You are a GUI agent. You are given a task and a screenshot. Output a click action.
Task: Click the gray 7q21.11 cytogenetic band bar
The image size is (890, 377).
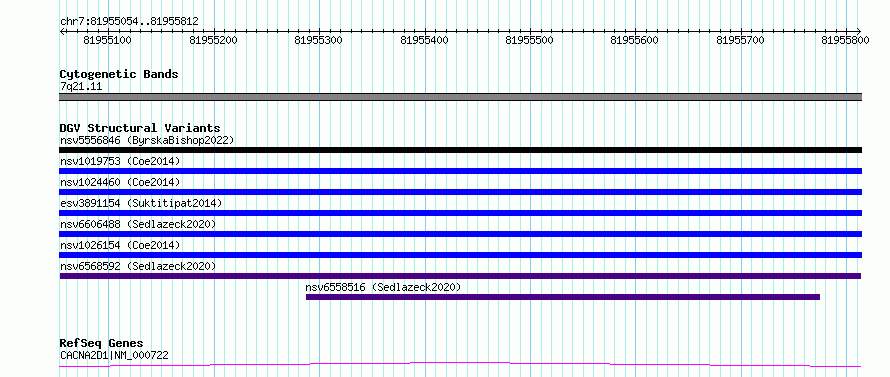point(460,97)
